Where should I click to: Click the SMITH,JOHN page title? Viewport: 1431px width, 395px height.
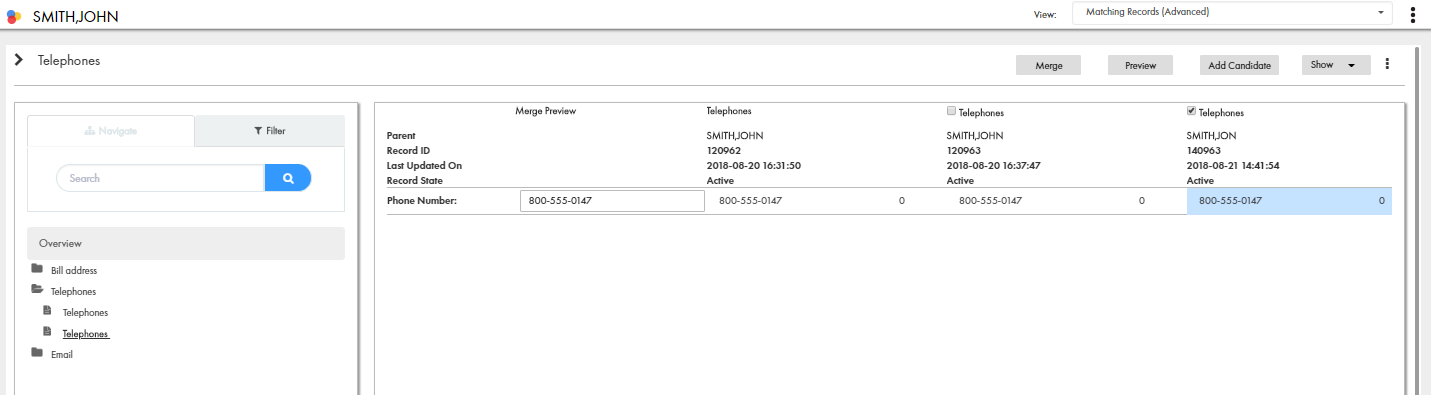76,16
